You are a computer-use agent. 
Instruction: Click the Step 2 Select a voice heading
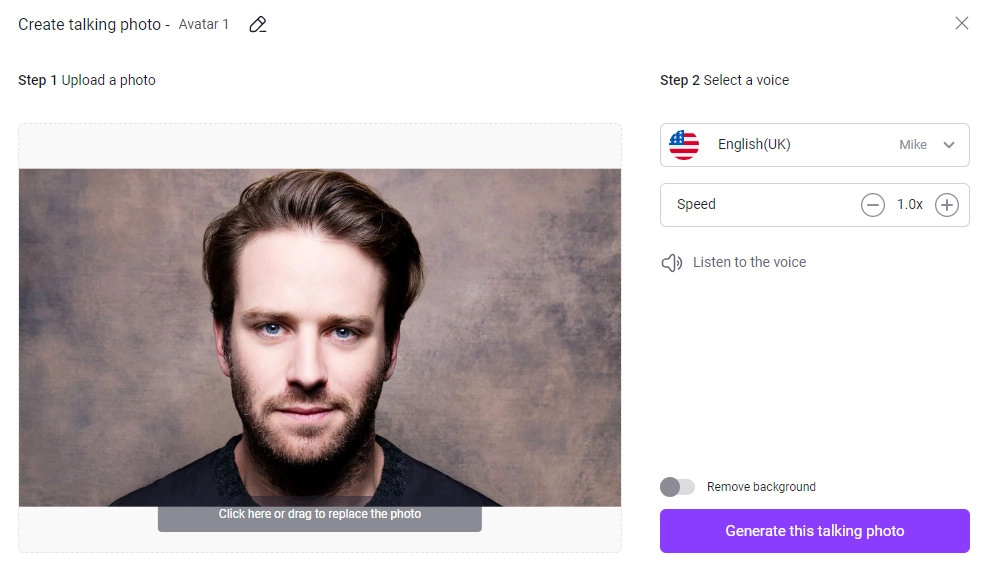coord(724,80)
